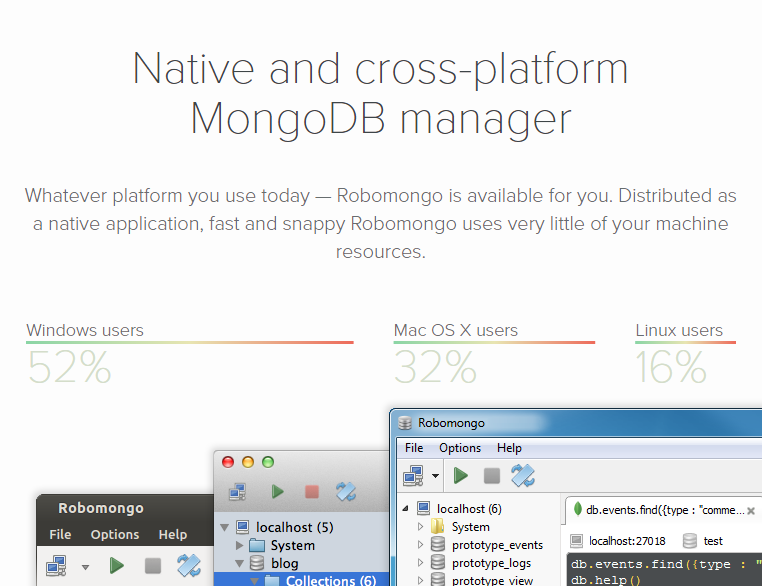Expand the prototype_events database node
This screenshot has width=762, height=586.
coord(421,545)
